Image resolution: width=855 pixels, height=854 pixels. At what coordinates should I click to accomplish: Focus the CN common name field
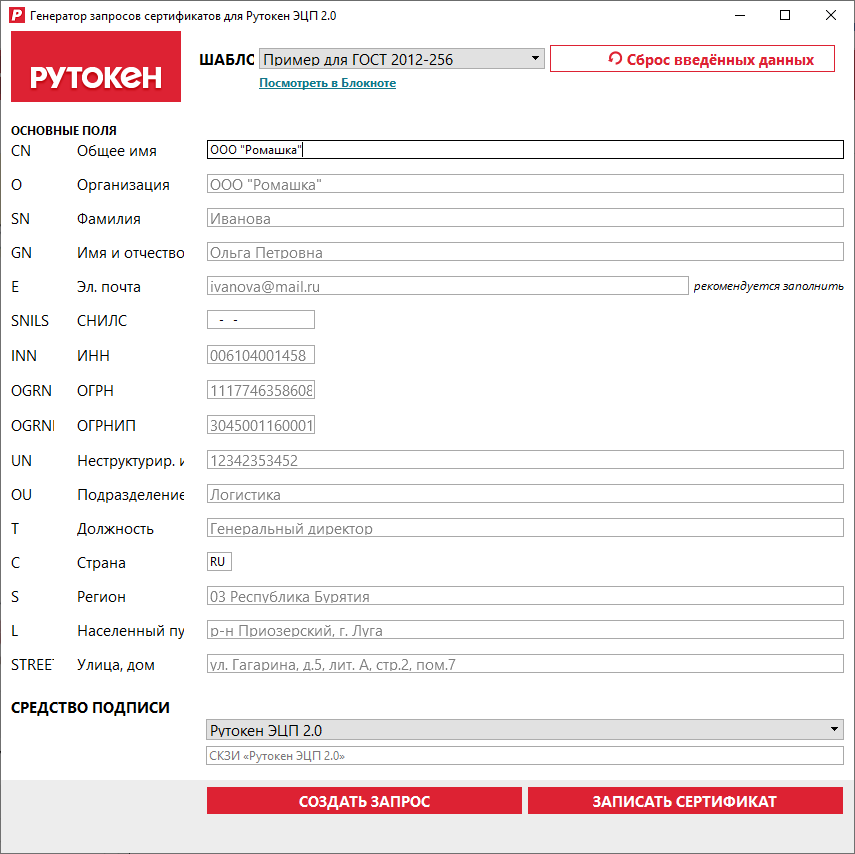click(525, 150)
